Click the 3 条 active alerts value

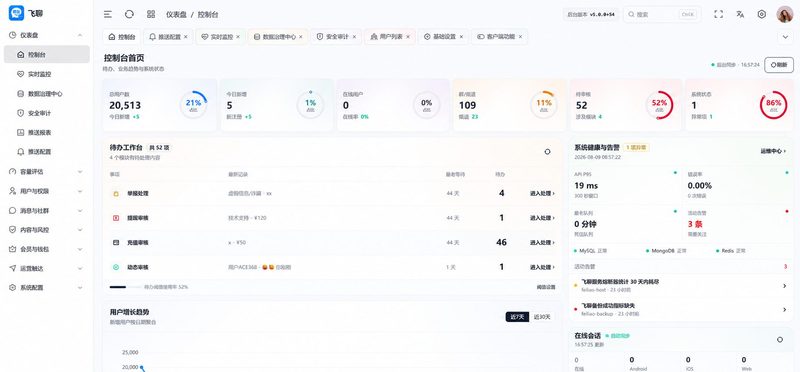coord(696,224)
